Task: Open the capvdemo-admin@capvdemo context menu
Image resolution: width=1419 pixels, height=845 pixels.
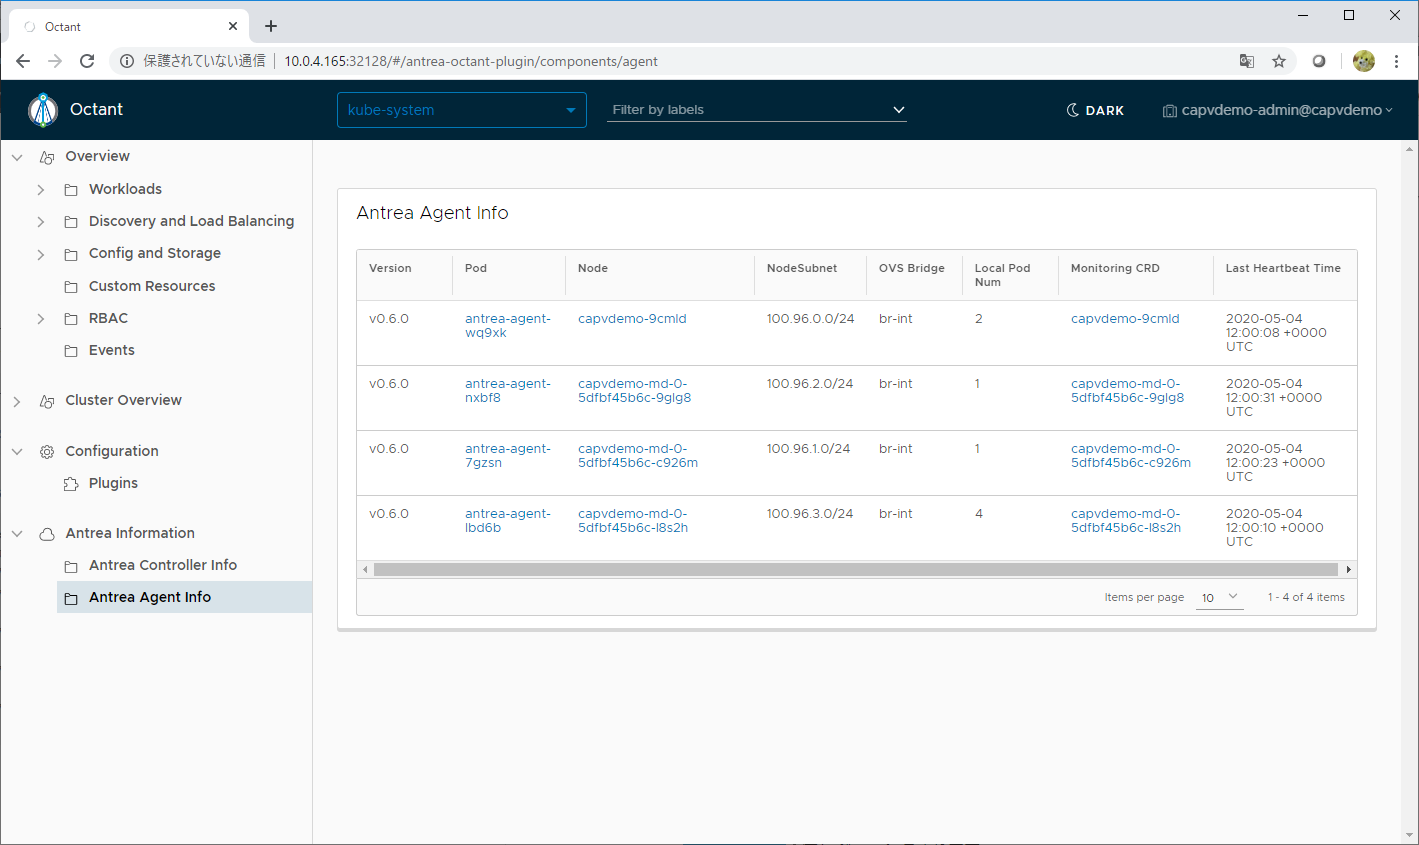Action: pos(1277,110)
